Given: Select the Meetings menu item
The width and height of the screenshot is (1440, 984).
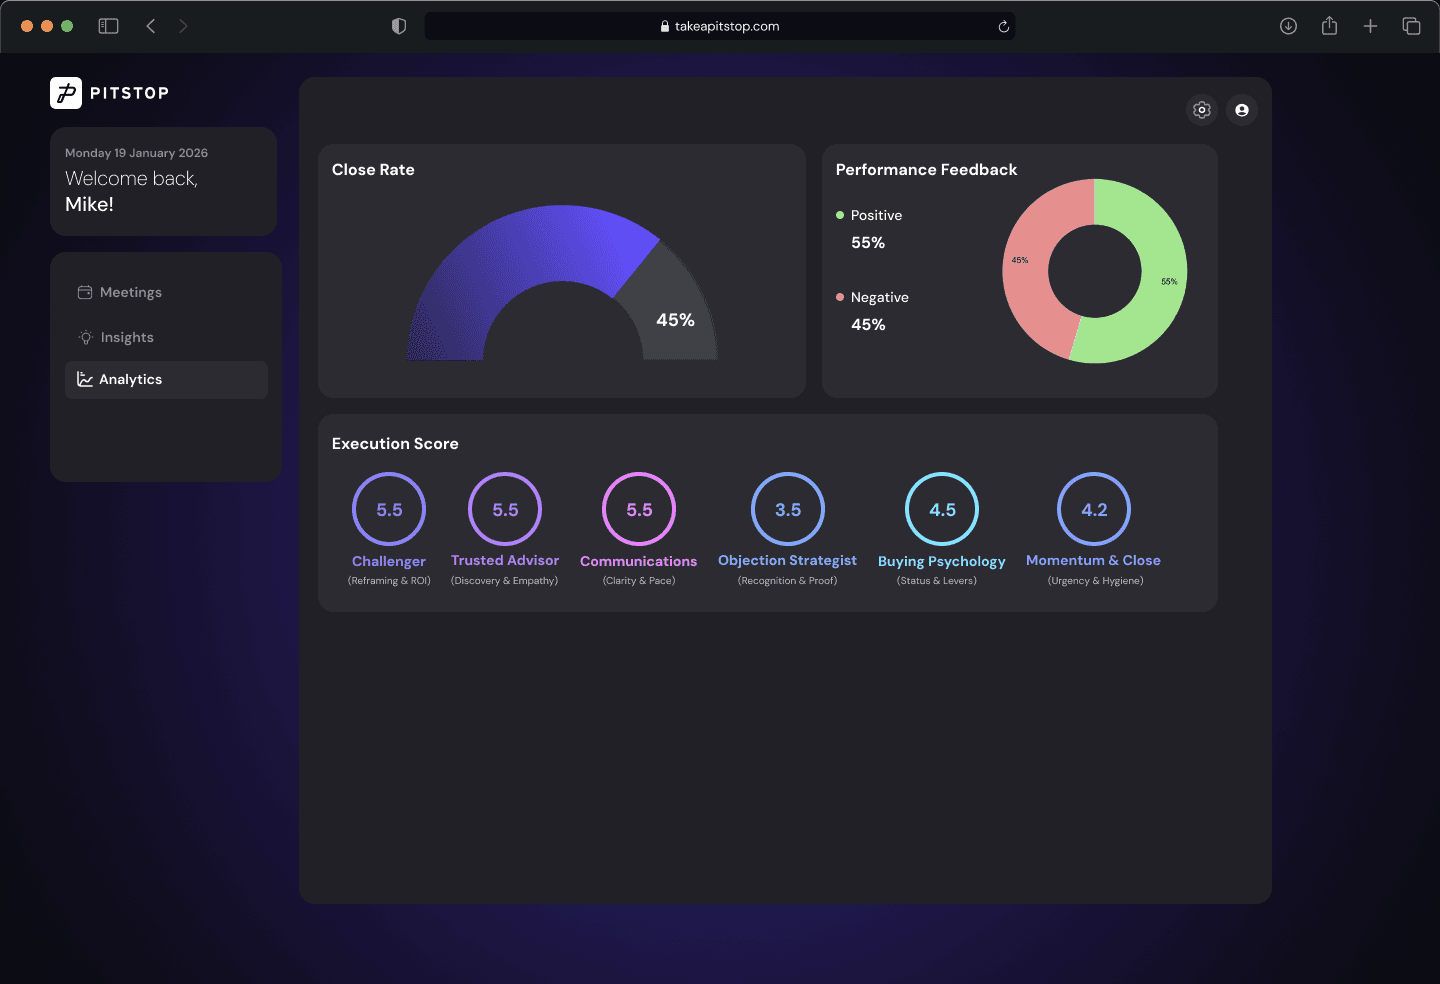Looking at the screenshot, I should [130, 291].
